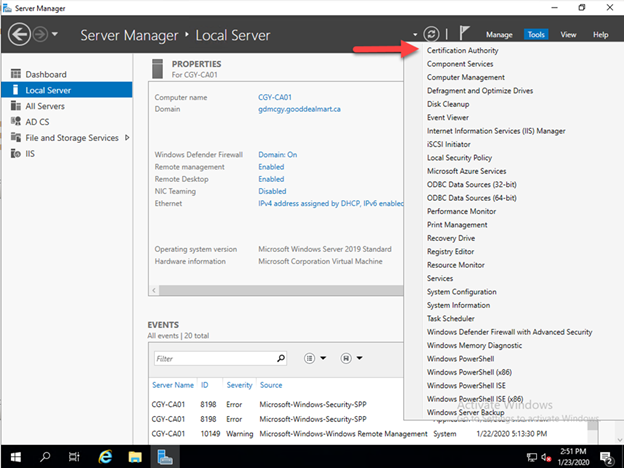This screenshot has height=468, width=624.
Task: Open Windows Defender Firewall with Advanced Security
Action: [x=509, y=332]
